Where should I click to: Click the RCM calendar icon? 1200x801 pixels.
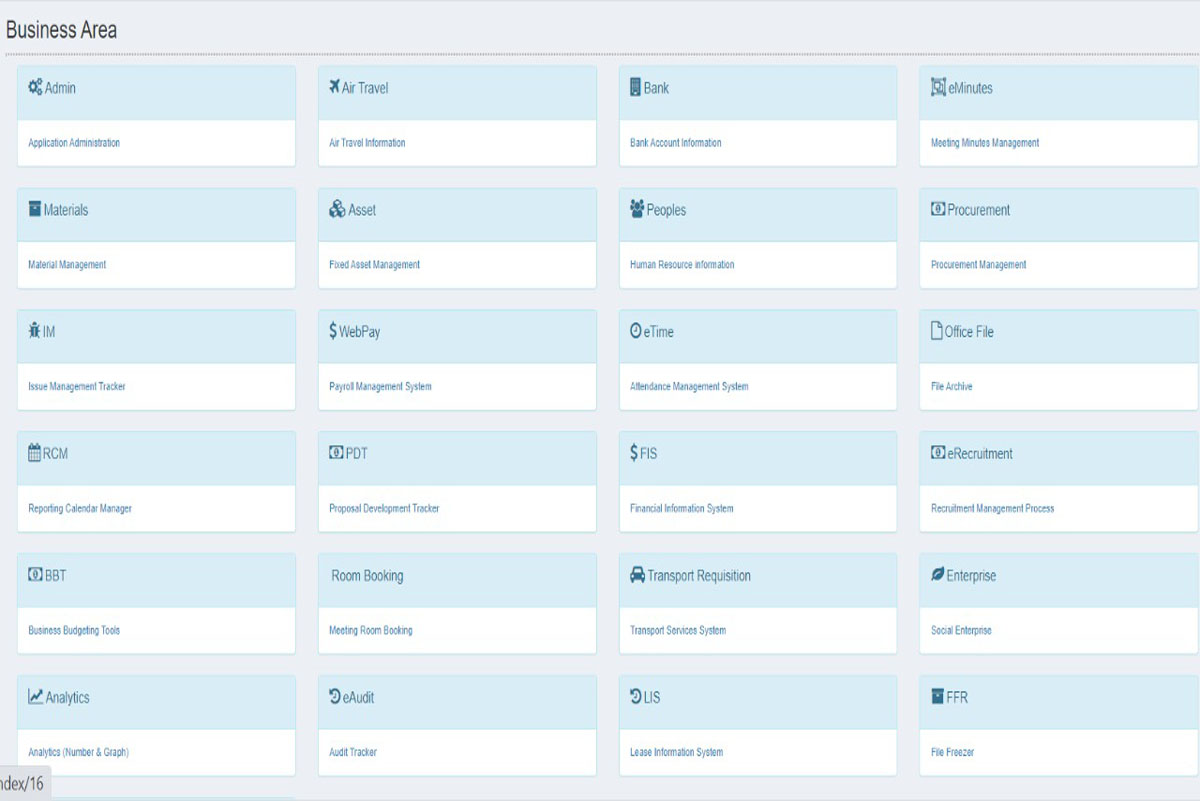(x=35, y=453)
